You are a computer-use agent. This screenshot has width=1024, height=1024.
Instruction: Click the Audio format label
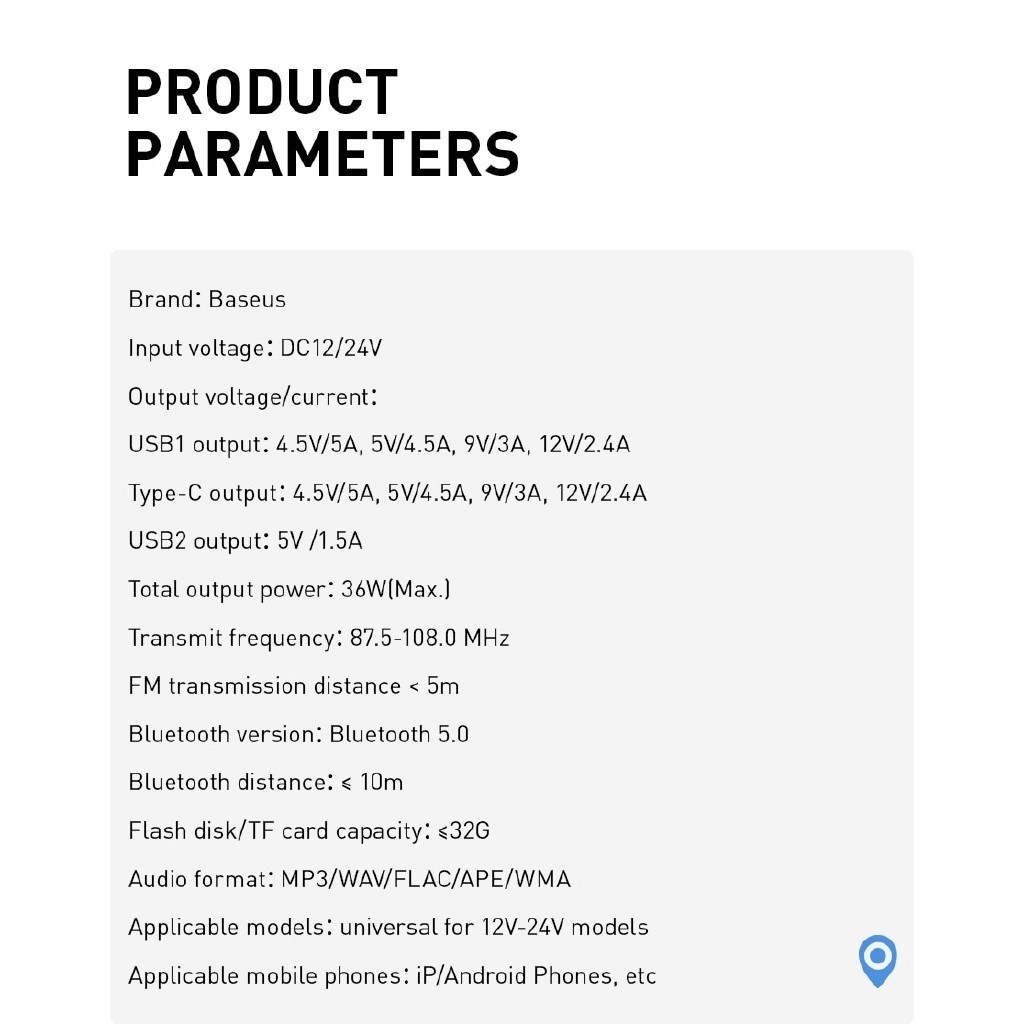pyautogui.click(x=199, y=879)
